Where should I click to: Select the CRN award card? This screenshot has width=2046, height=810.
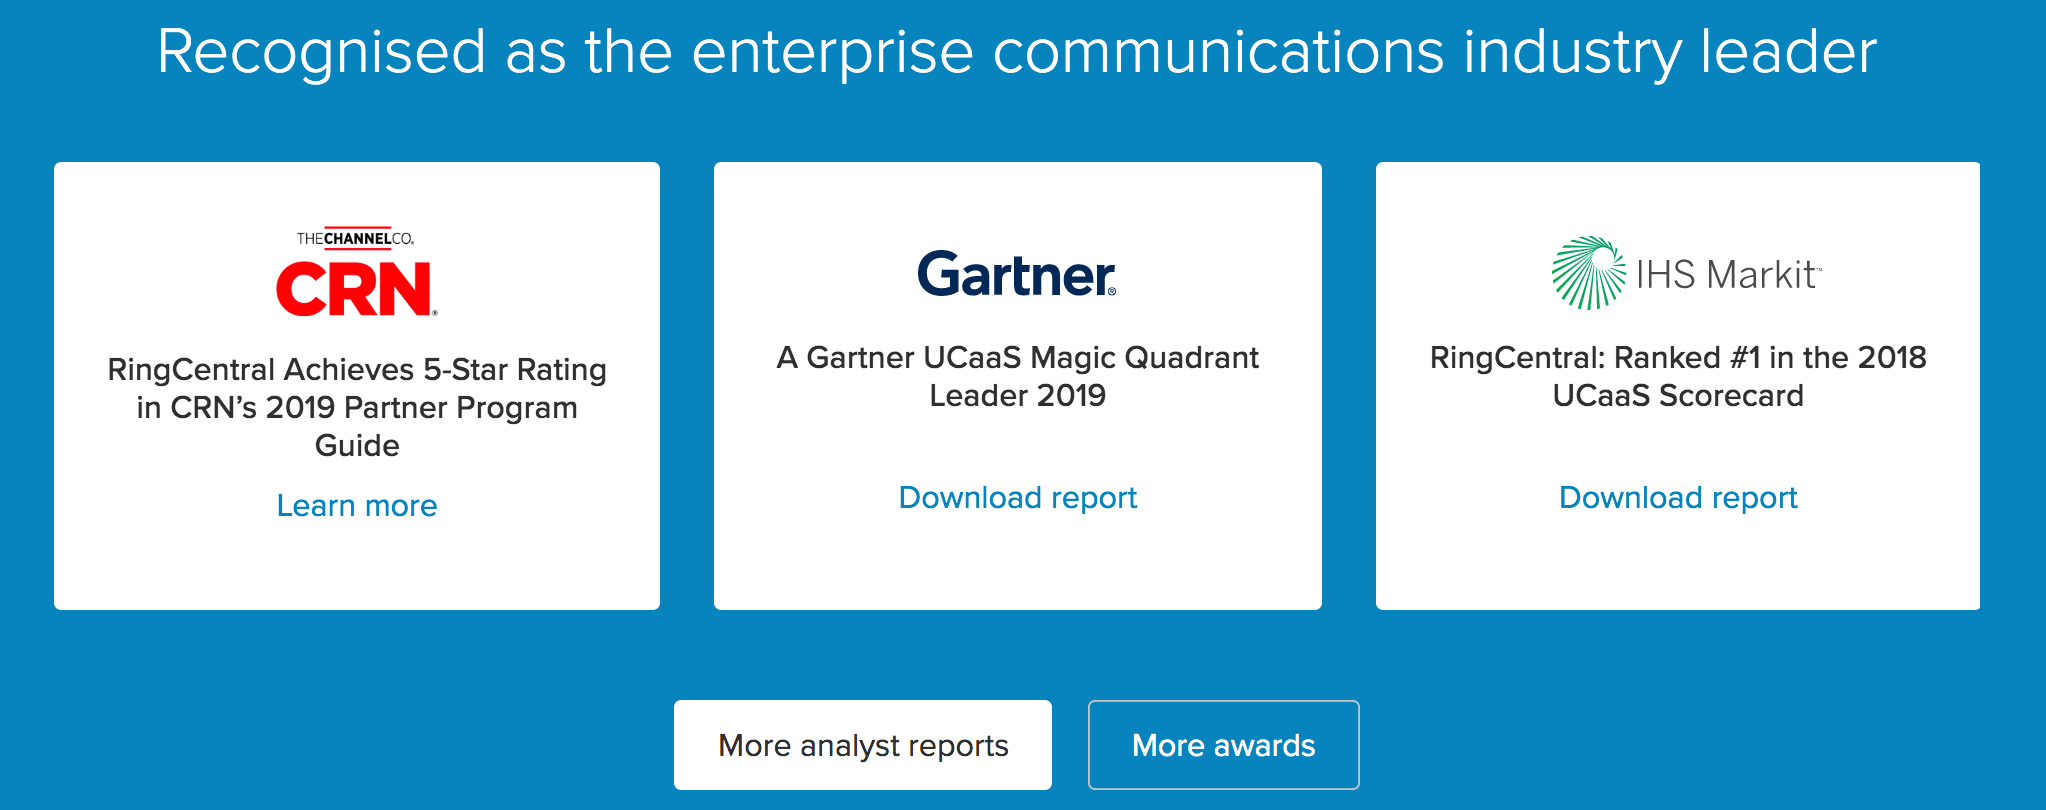(x=357, y=386)
